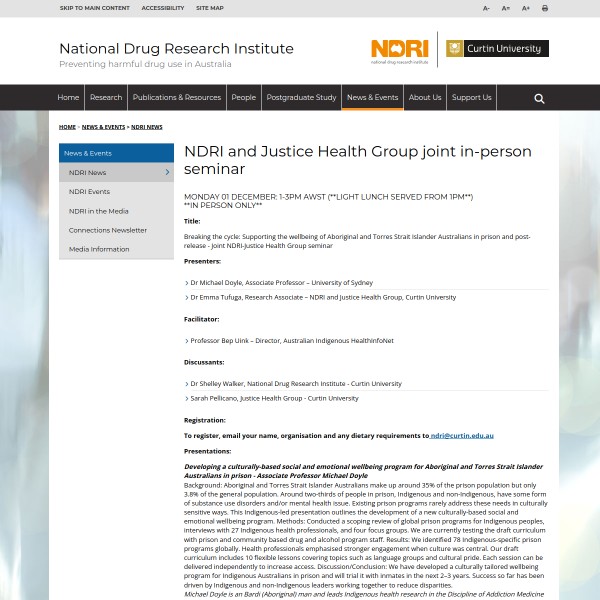Reset text size with A= icon
Image resolution: width=600 pixels, height=600 pixels.
point(506,8)
